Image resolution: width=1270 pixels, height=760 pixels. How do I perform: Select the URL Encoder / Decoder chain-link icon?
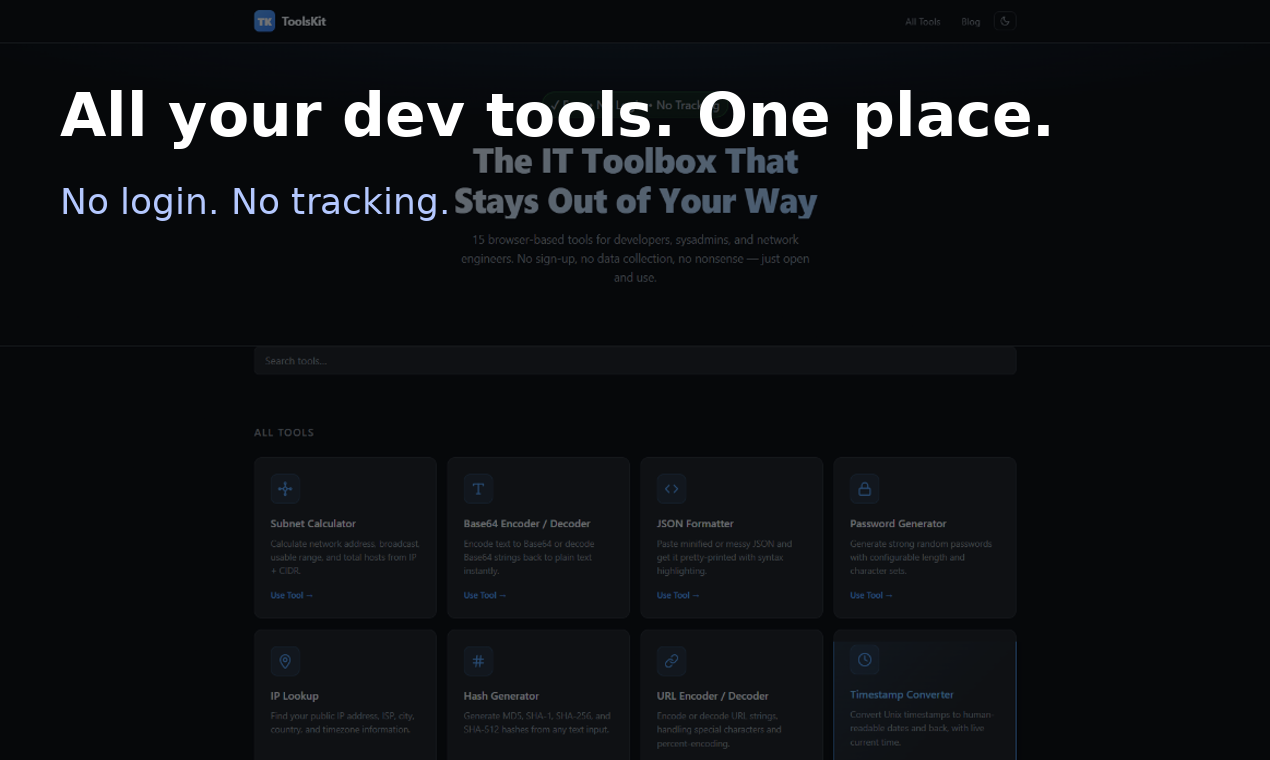[x=671, y=661]
